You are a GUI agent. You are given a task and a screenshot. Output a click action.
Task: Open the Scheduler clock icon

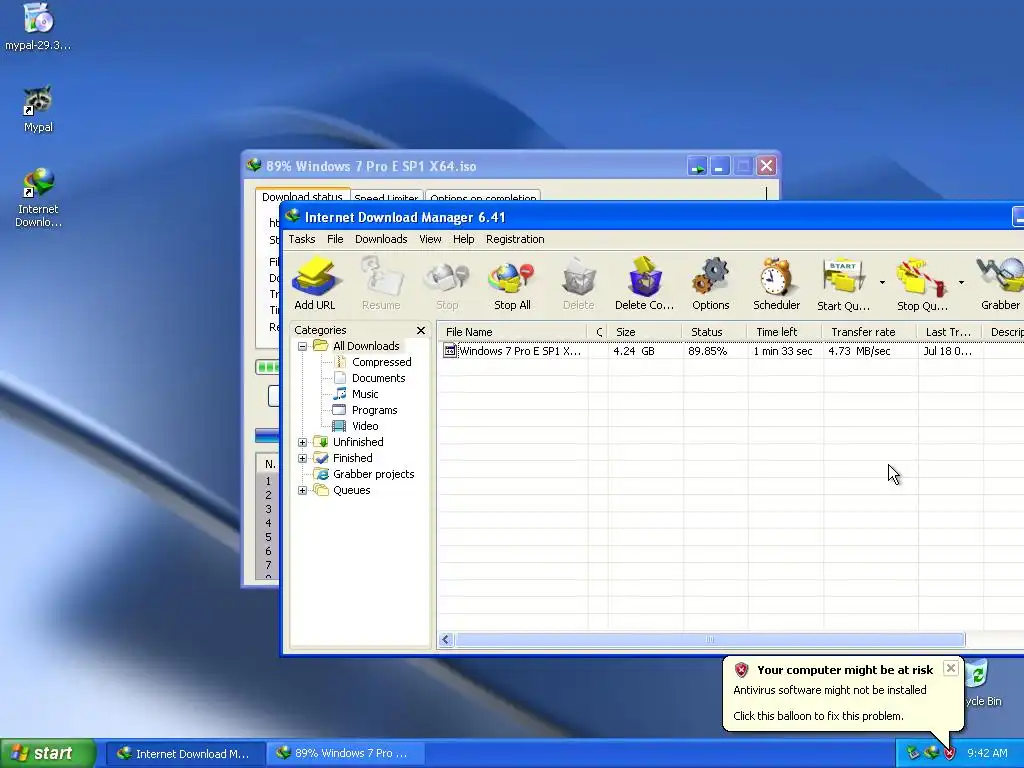(776, 283)
